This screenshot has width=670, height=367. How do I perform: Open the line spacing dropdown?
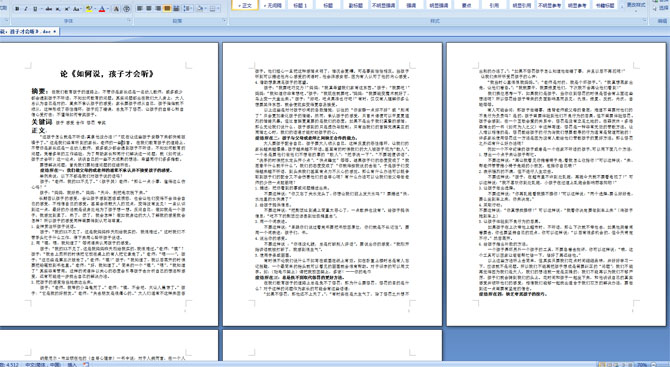coord(188,9)
